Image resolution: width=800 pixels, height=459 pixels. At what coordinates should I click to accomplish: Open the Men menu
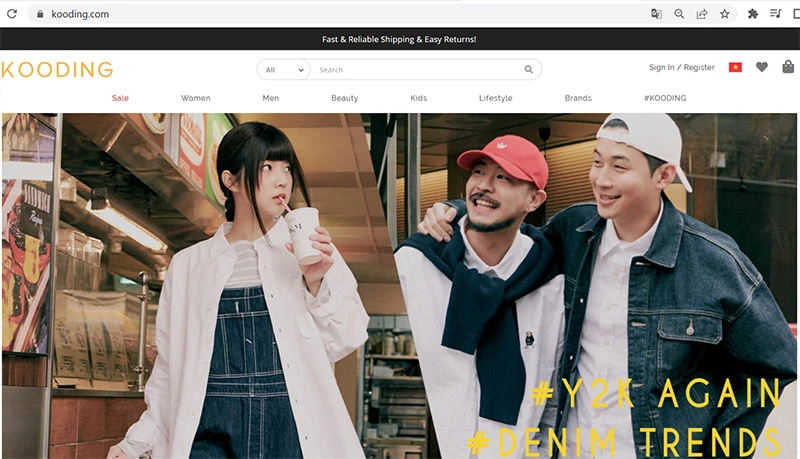click(270, 98)
